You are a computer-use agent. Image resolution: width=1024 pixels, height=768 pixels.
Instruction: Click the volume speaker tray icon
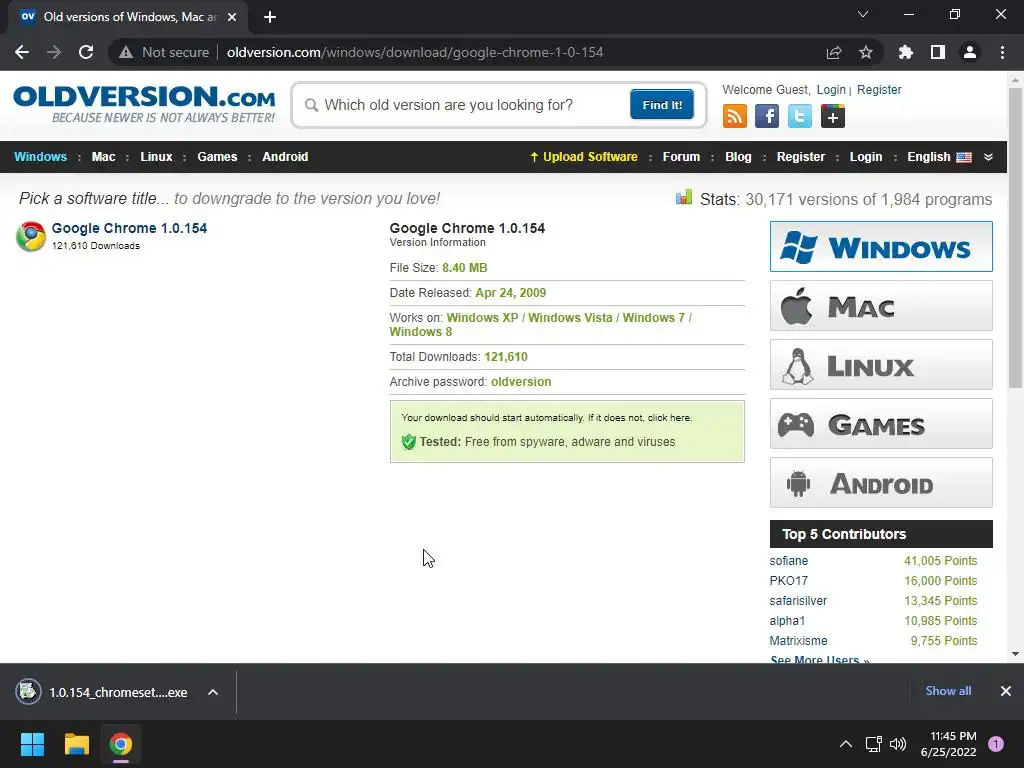coord(898,744)
